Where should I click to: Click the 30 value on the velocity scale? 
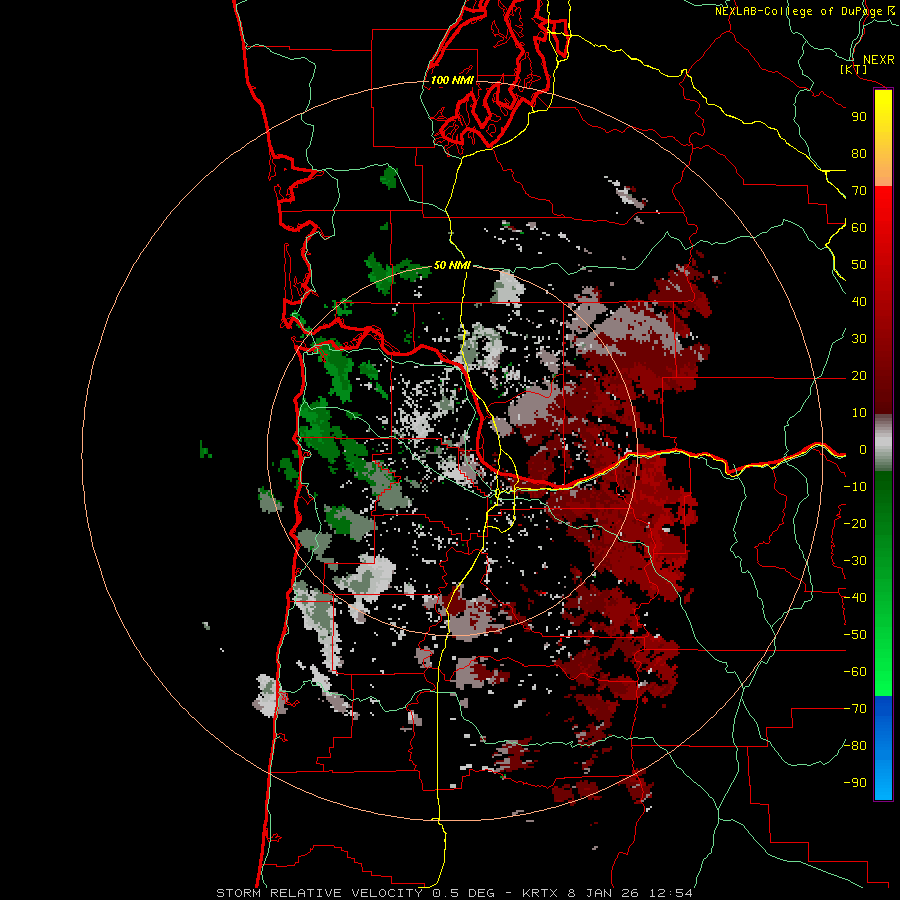tap(859, 339)
